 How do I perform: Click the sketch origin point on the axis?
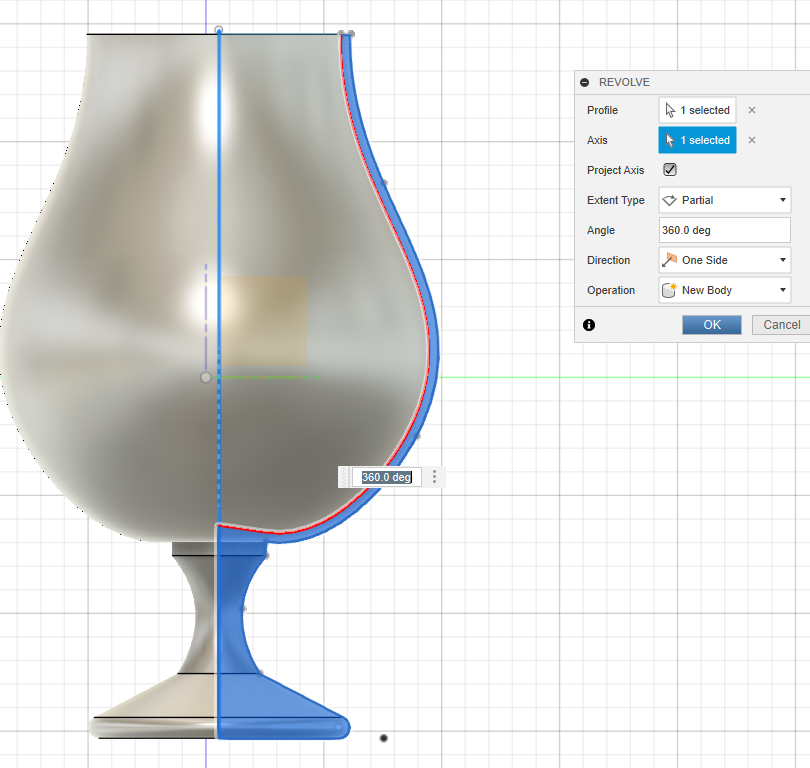tap(206, 377)
